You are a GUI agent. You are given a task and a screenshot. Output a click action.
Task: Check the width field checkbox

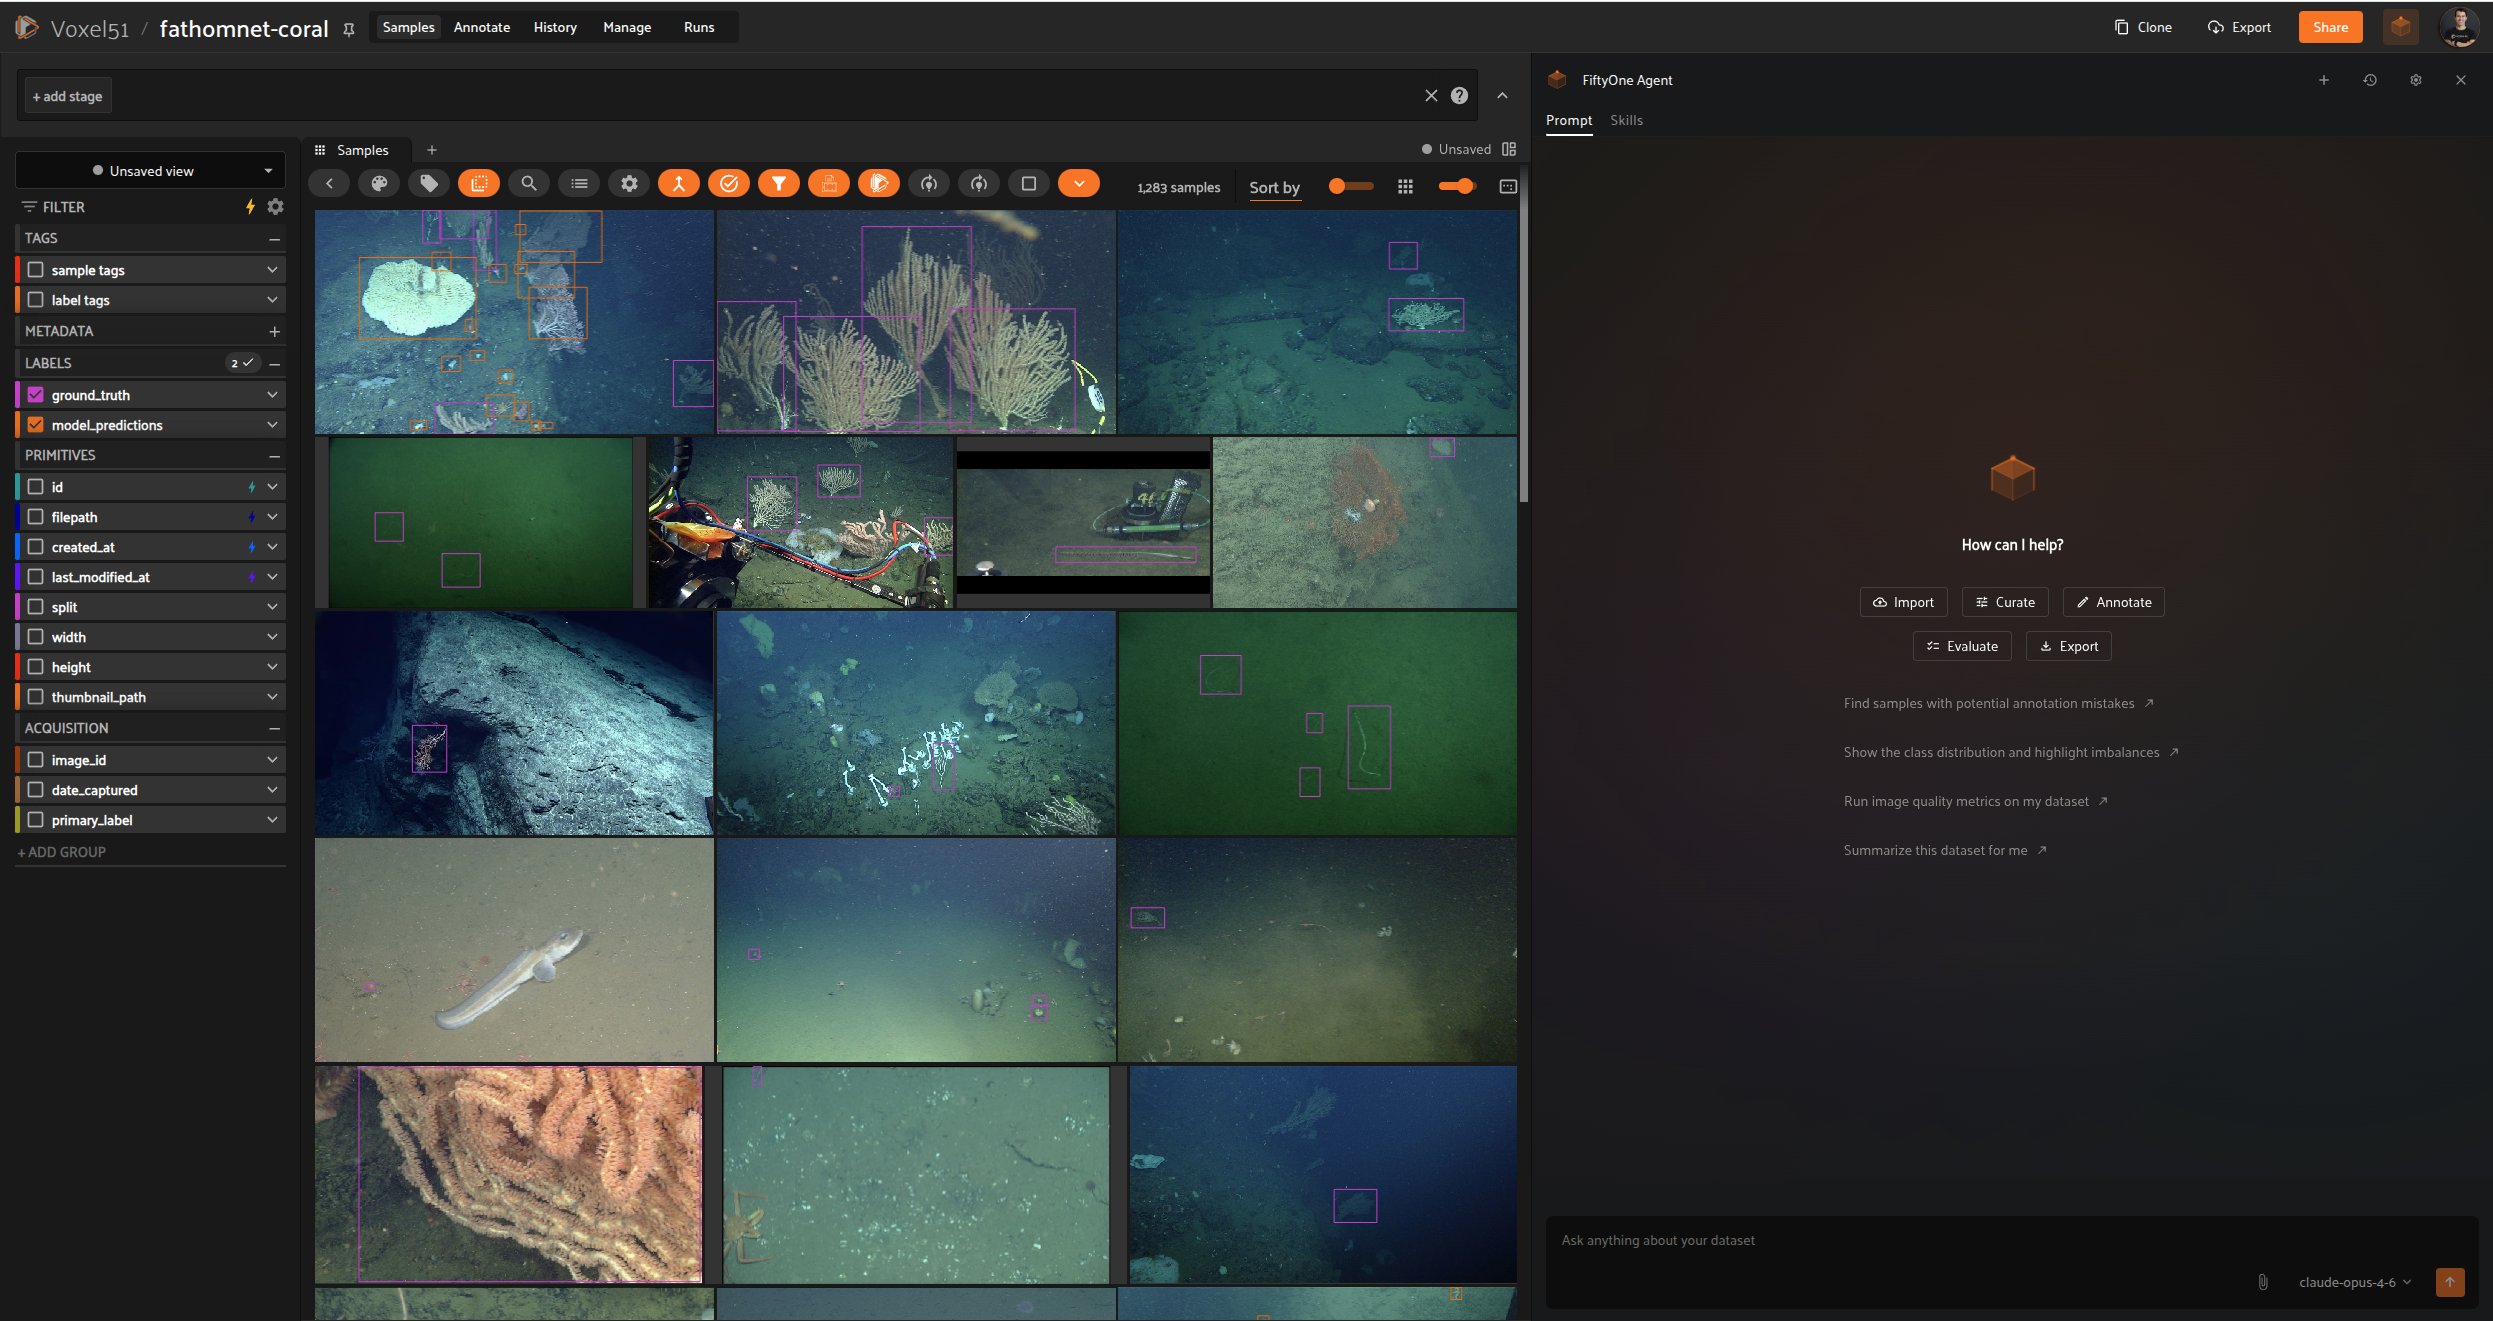point(36,636)
